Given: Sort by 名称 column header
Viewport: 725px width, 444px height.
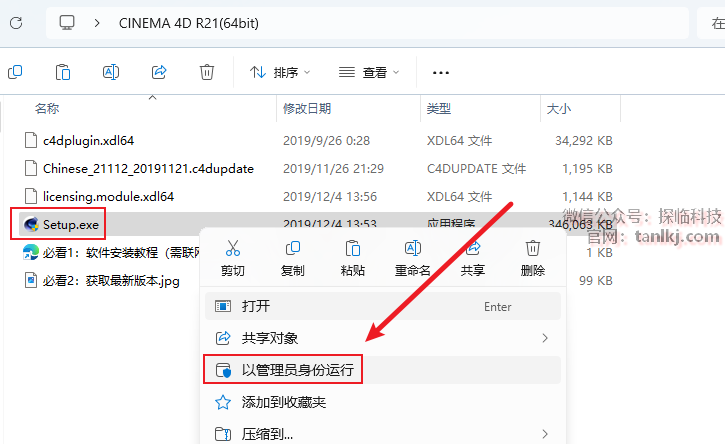Looking at the screenshot, I should coord(47,109).
